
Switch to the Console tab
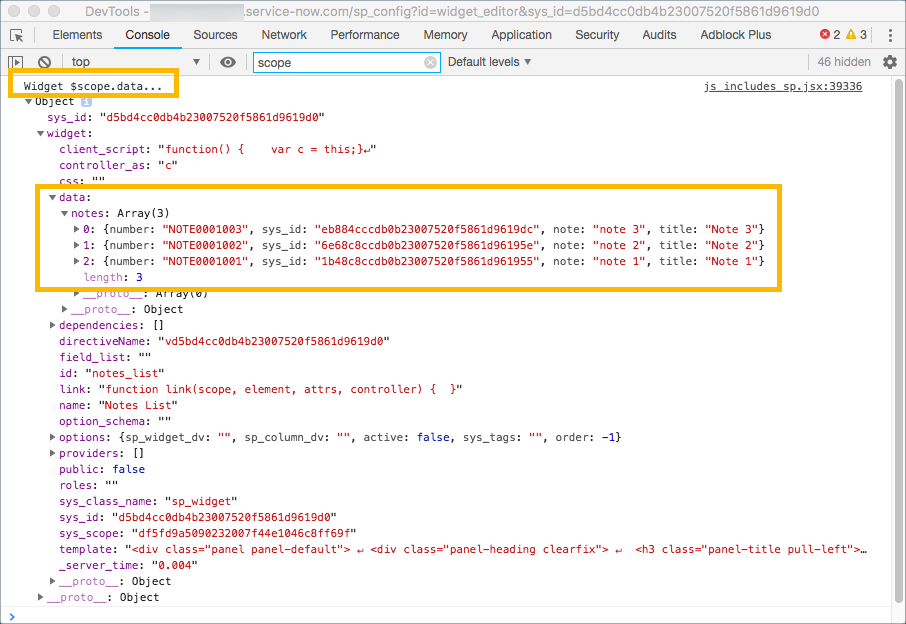click(147, 35)
